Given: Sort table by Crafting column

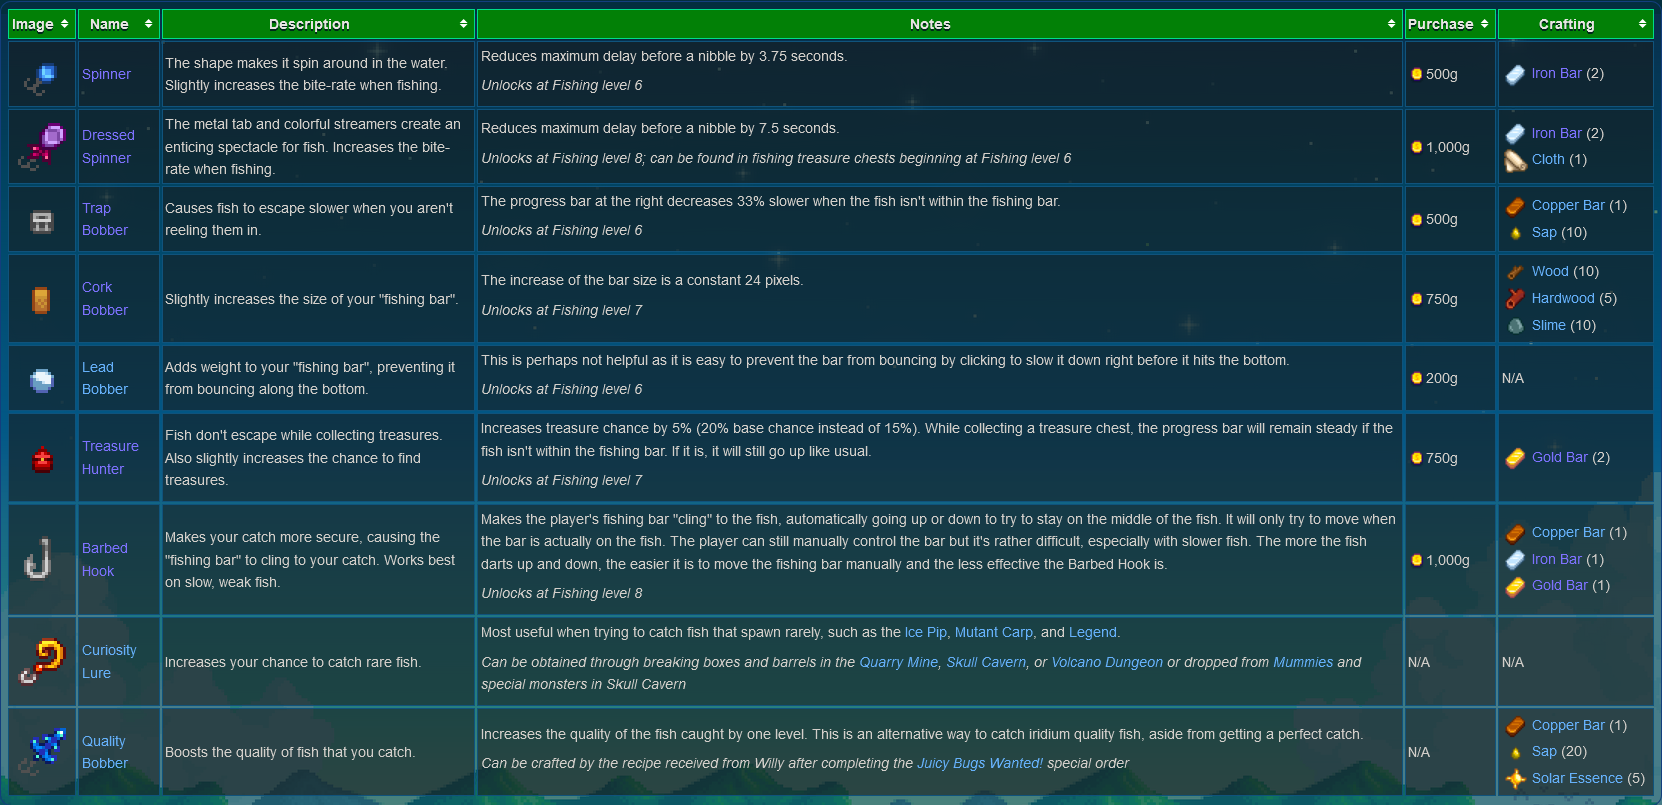Looking at the screenshot, I should (x=1575, y=24).
